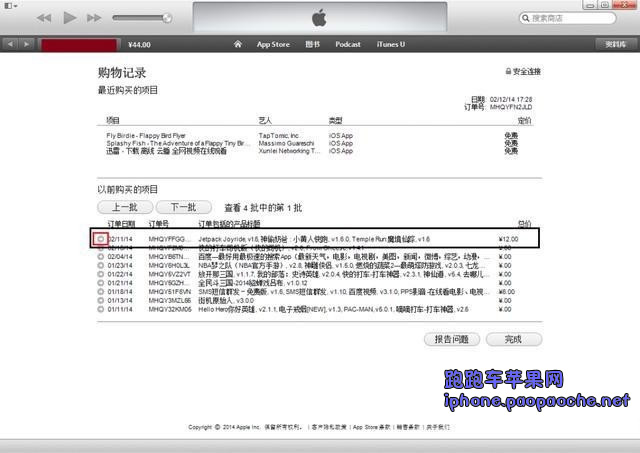
Task: Switch to the 图书 tab
Action: [312, 44]
